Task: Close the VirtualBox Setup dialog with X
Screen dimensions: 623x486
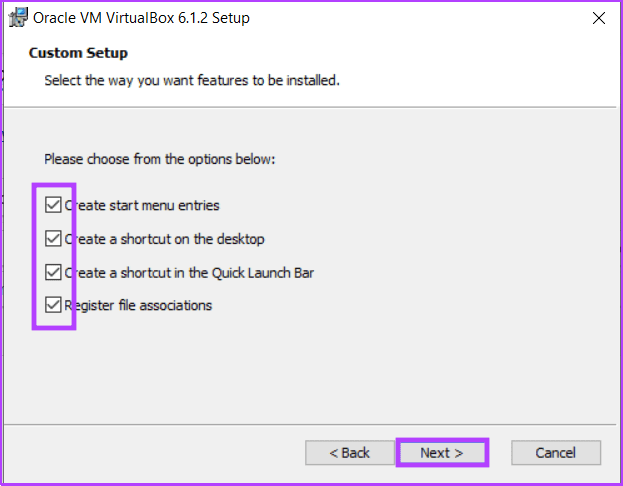Action: coord(598,18)
